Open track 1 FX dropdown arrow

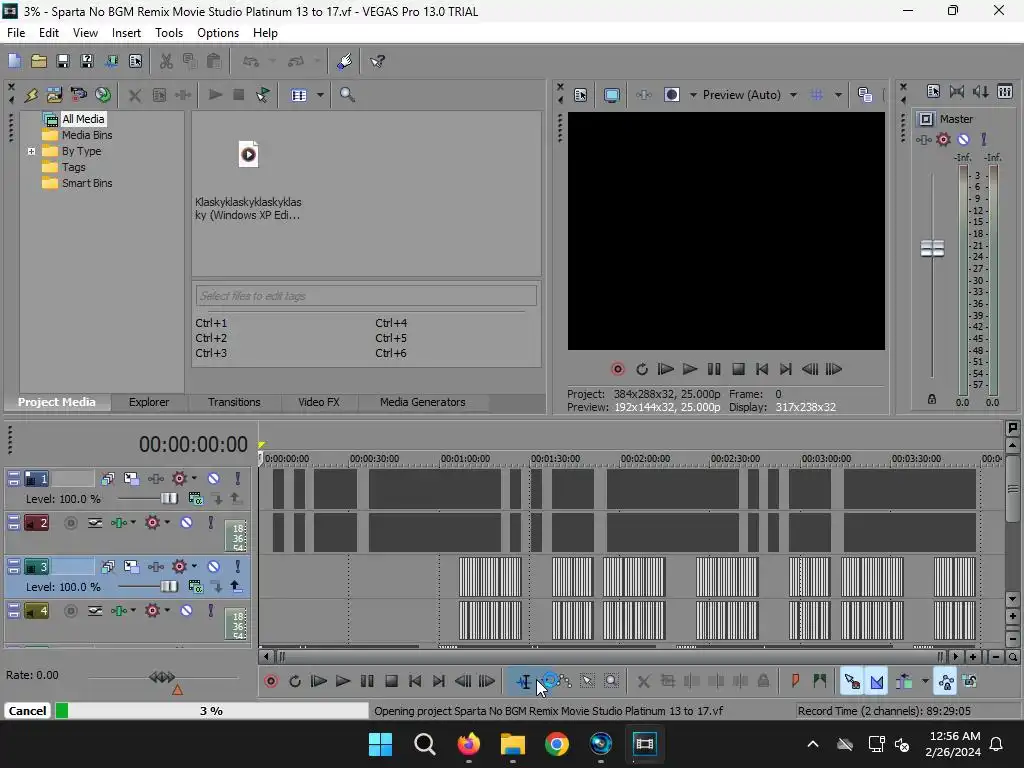click(x=194, y=478)
